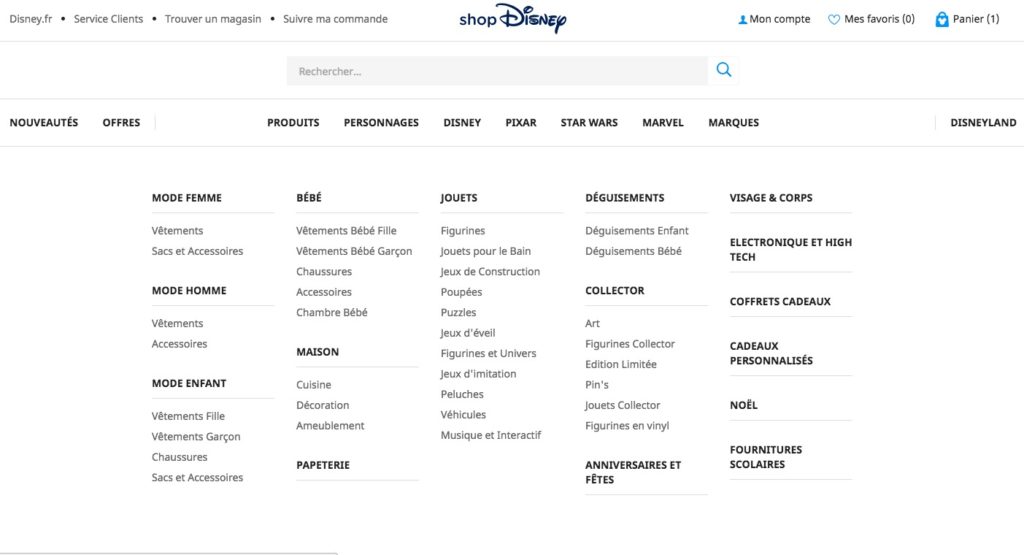Open the PRODUITS menu
1024x555 pixels.
coord(293,123)
